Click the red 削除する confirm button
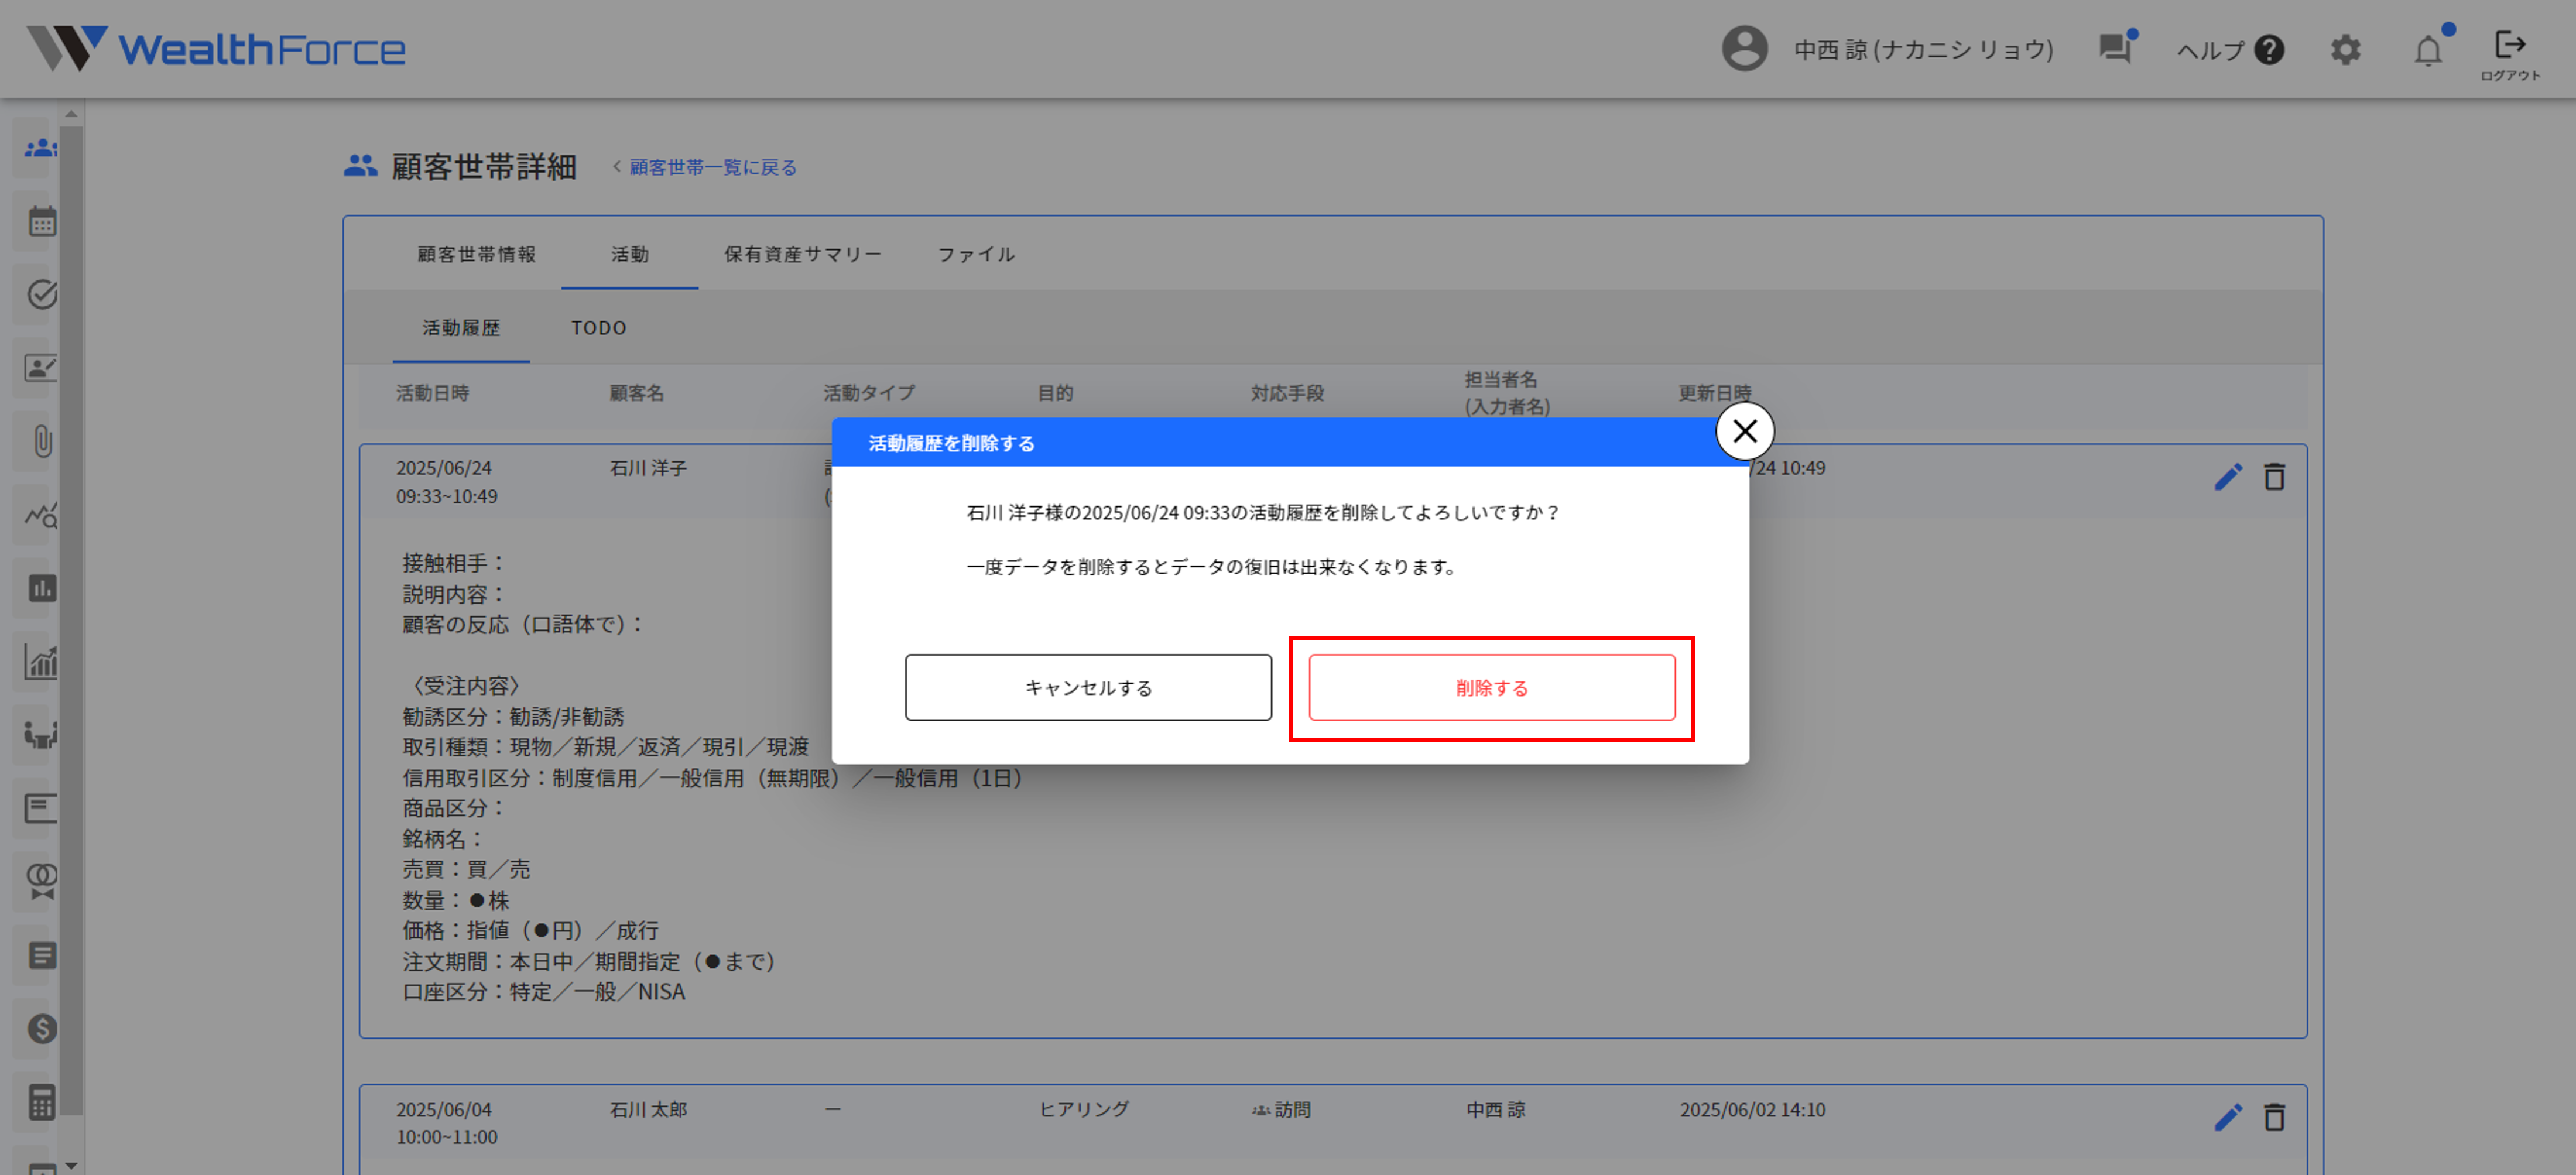Viewport: 2576px width, 1175px height. pyautogui.click(x=1491, y=687)
